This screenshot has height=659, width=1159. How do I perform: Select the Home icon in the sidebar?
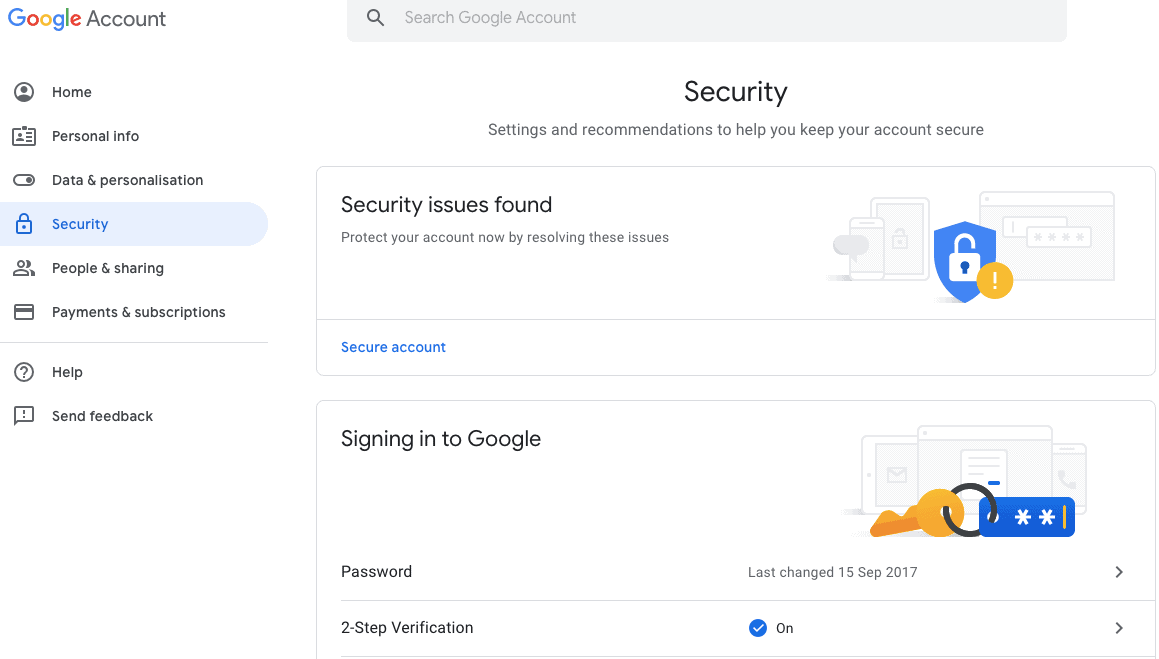[24, 92]
